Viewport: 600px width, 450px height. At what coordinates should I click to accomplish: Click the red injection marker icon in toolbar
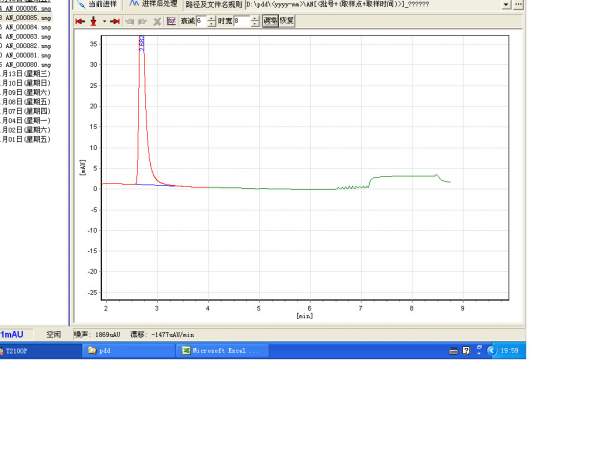[x=93, y=21]
